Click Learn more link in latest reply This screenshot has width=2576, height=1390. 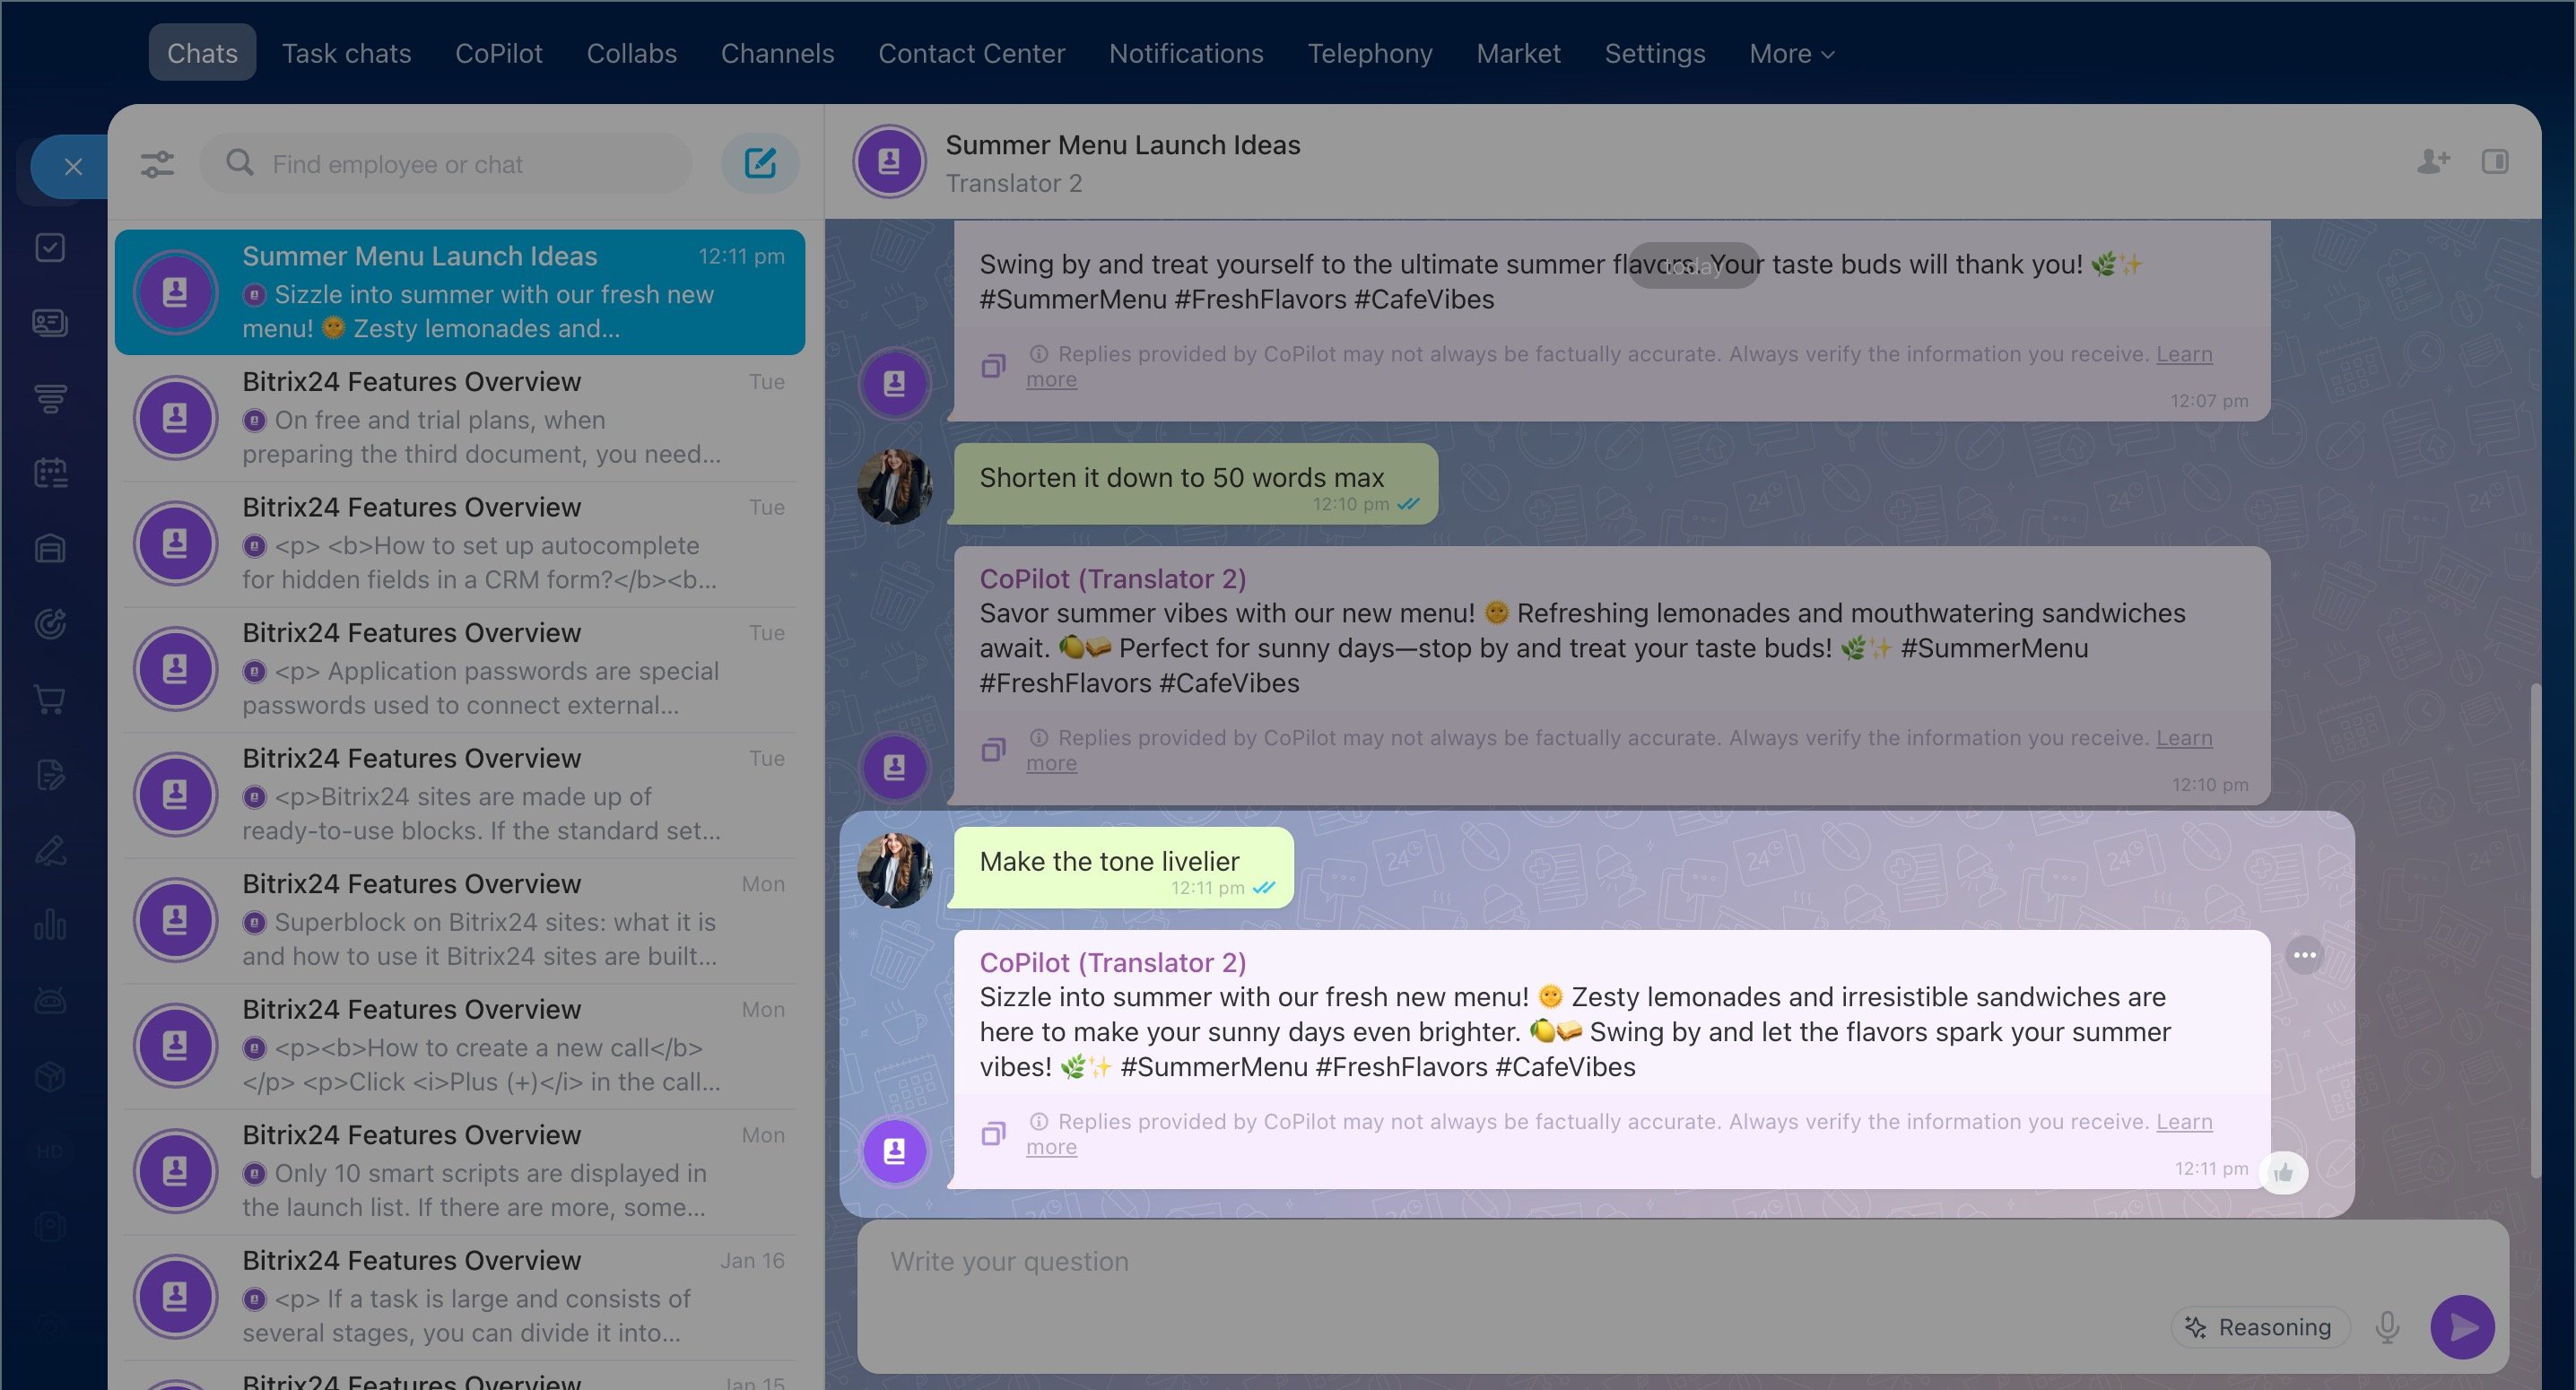pyautogui.click(x=2183, y=1121)
